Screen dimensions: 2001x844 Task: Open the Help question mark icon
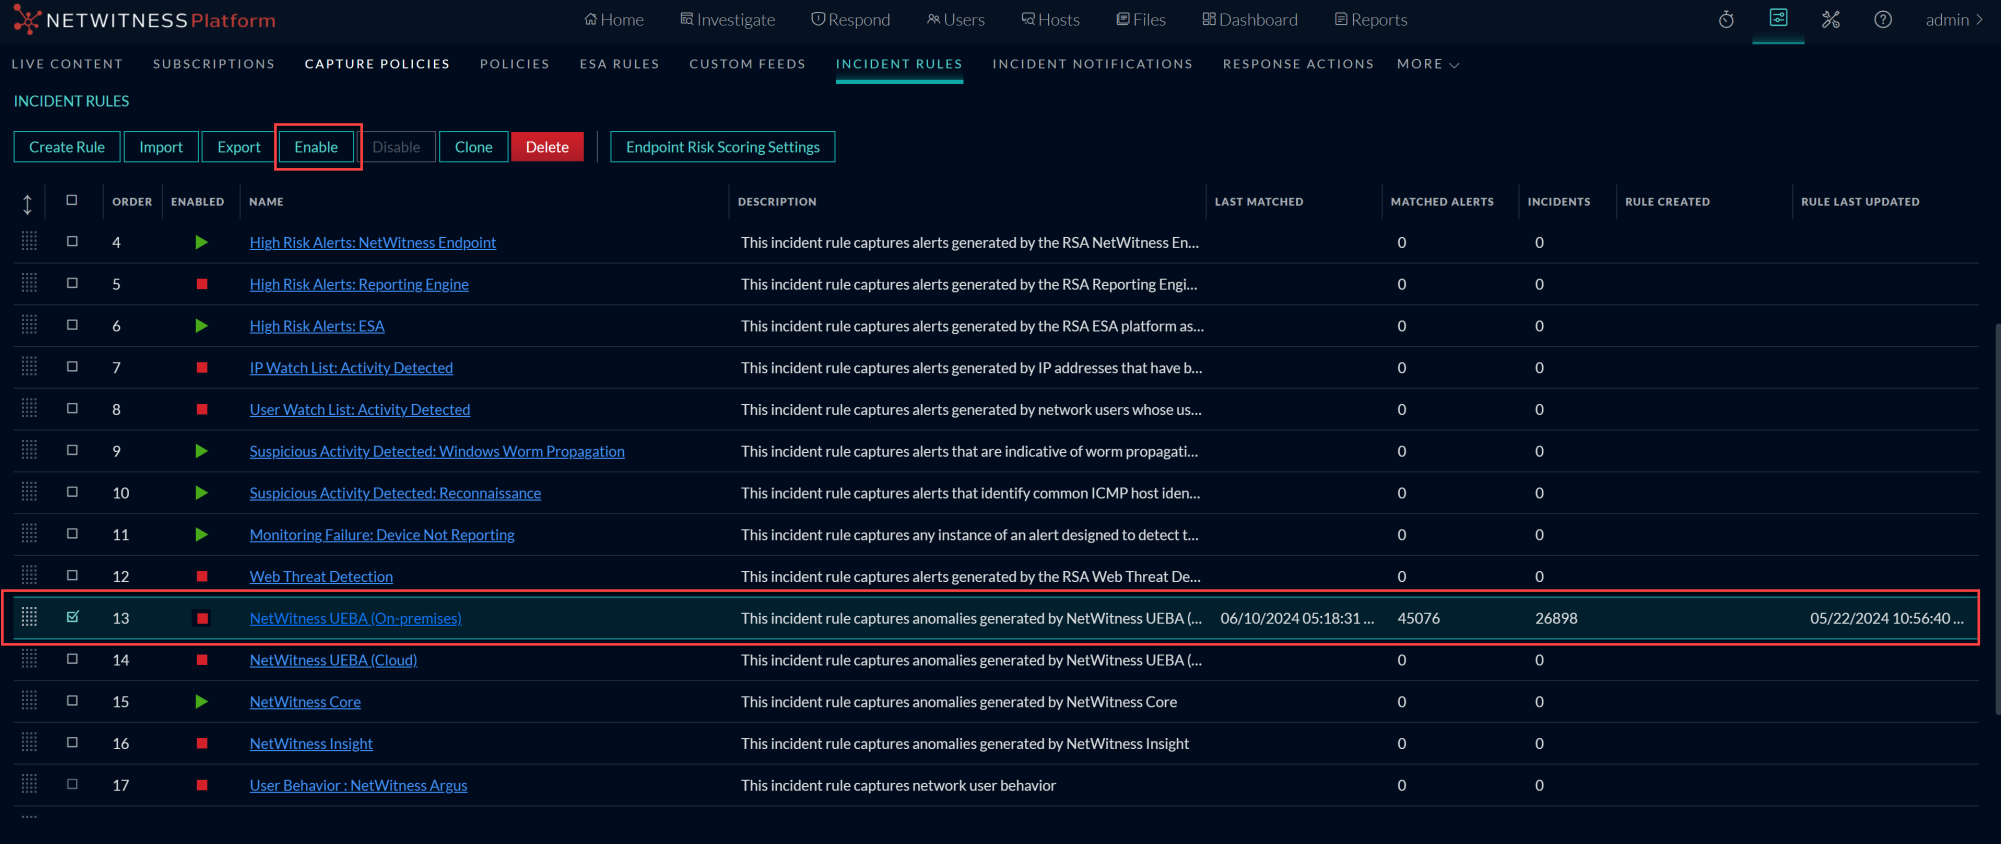pos(1882,20)
